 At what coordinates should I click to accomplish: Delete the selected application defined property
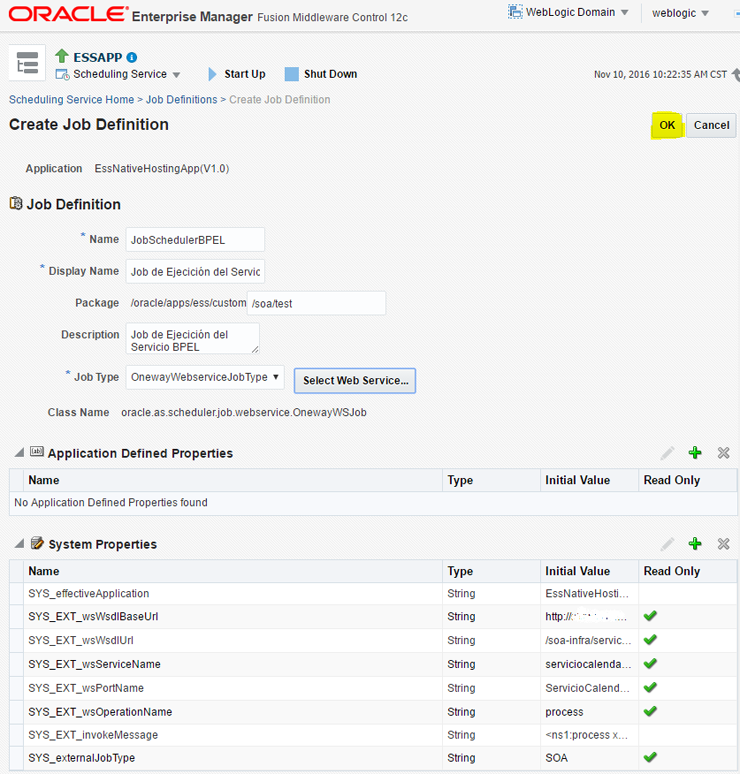coord(723,453)
